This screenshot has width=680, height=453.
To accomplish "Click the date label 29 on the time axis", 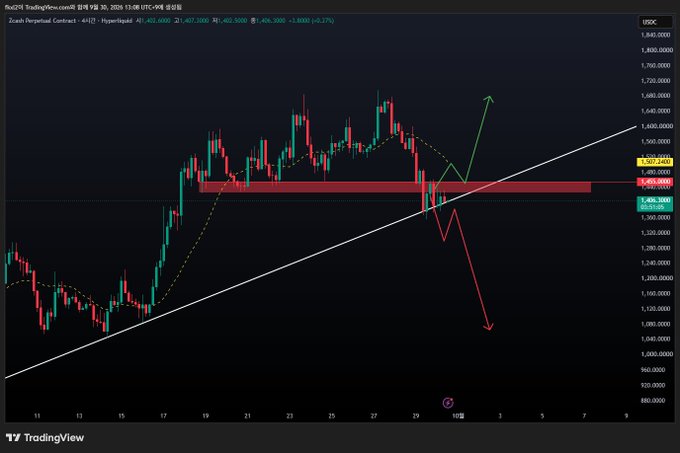I will pyautogui.click(x=416, y=416).
